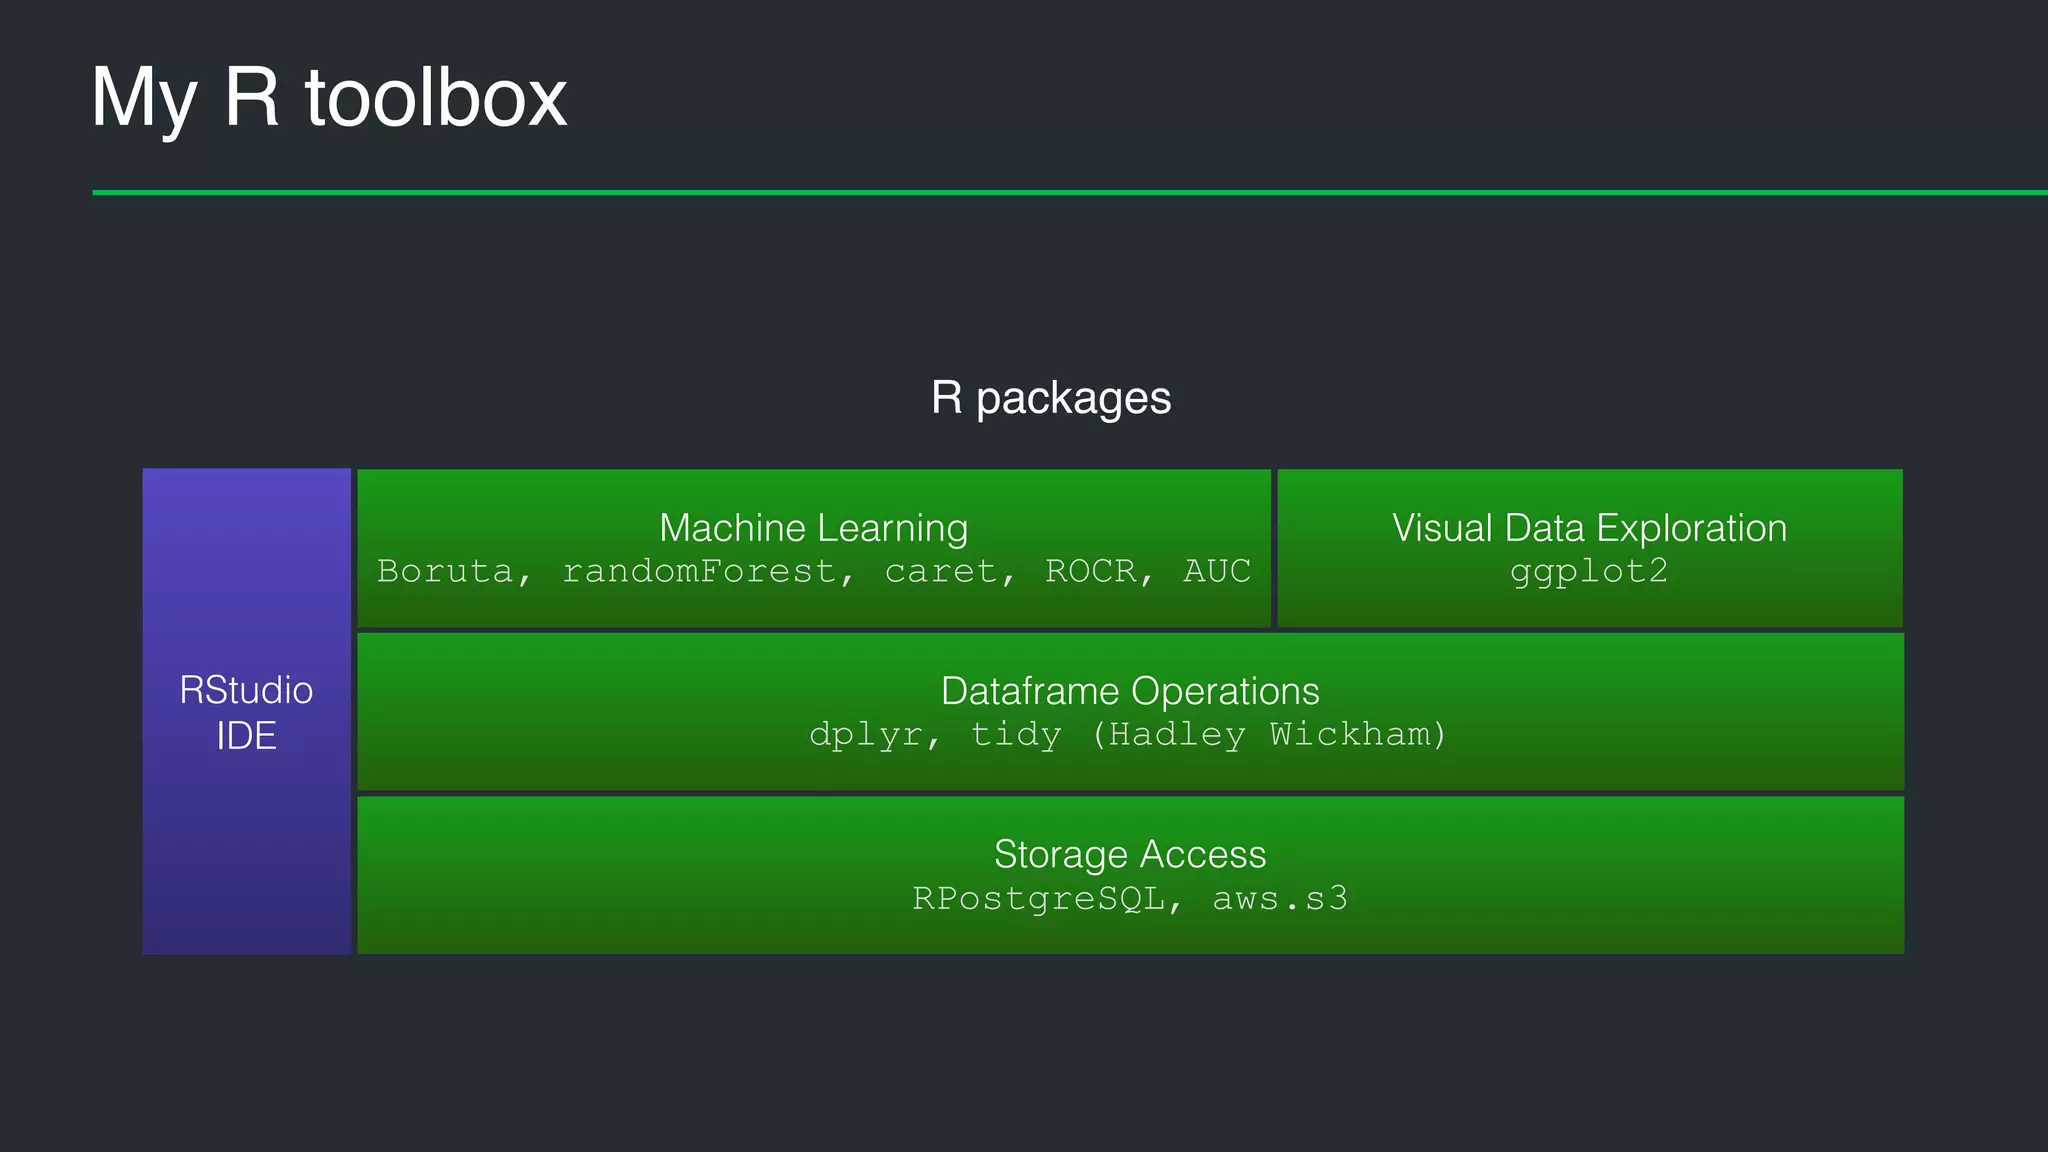Select the 'caret' package name
Viewport: 2048px width, 1152px height.
tap(941, 571)
